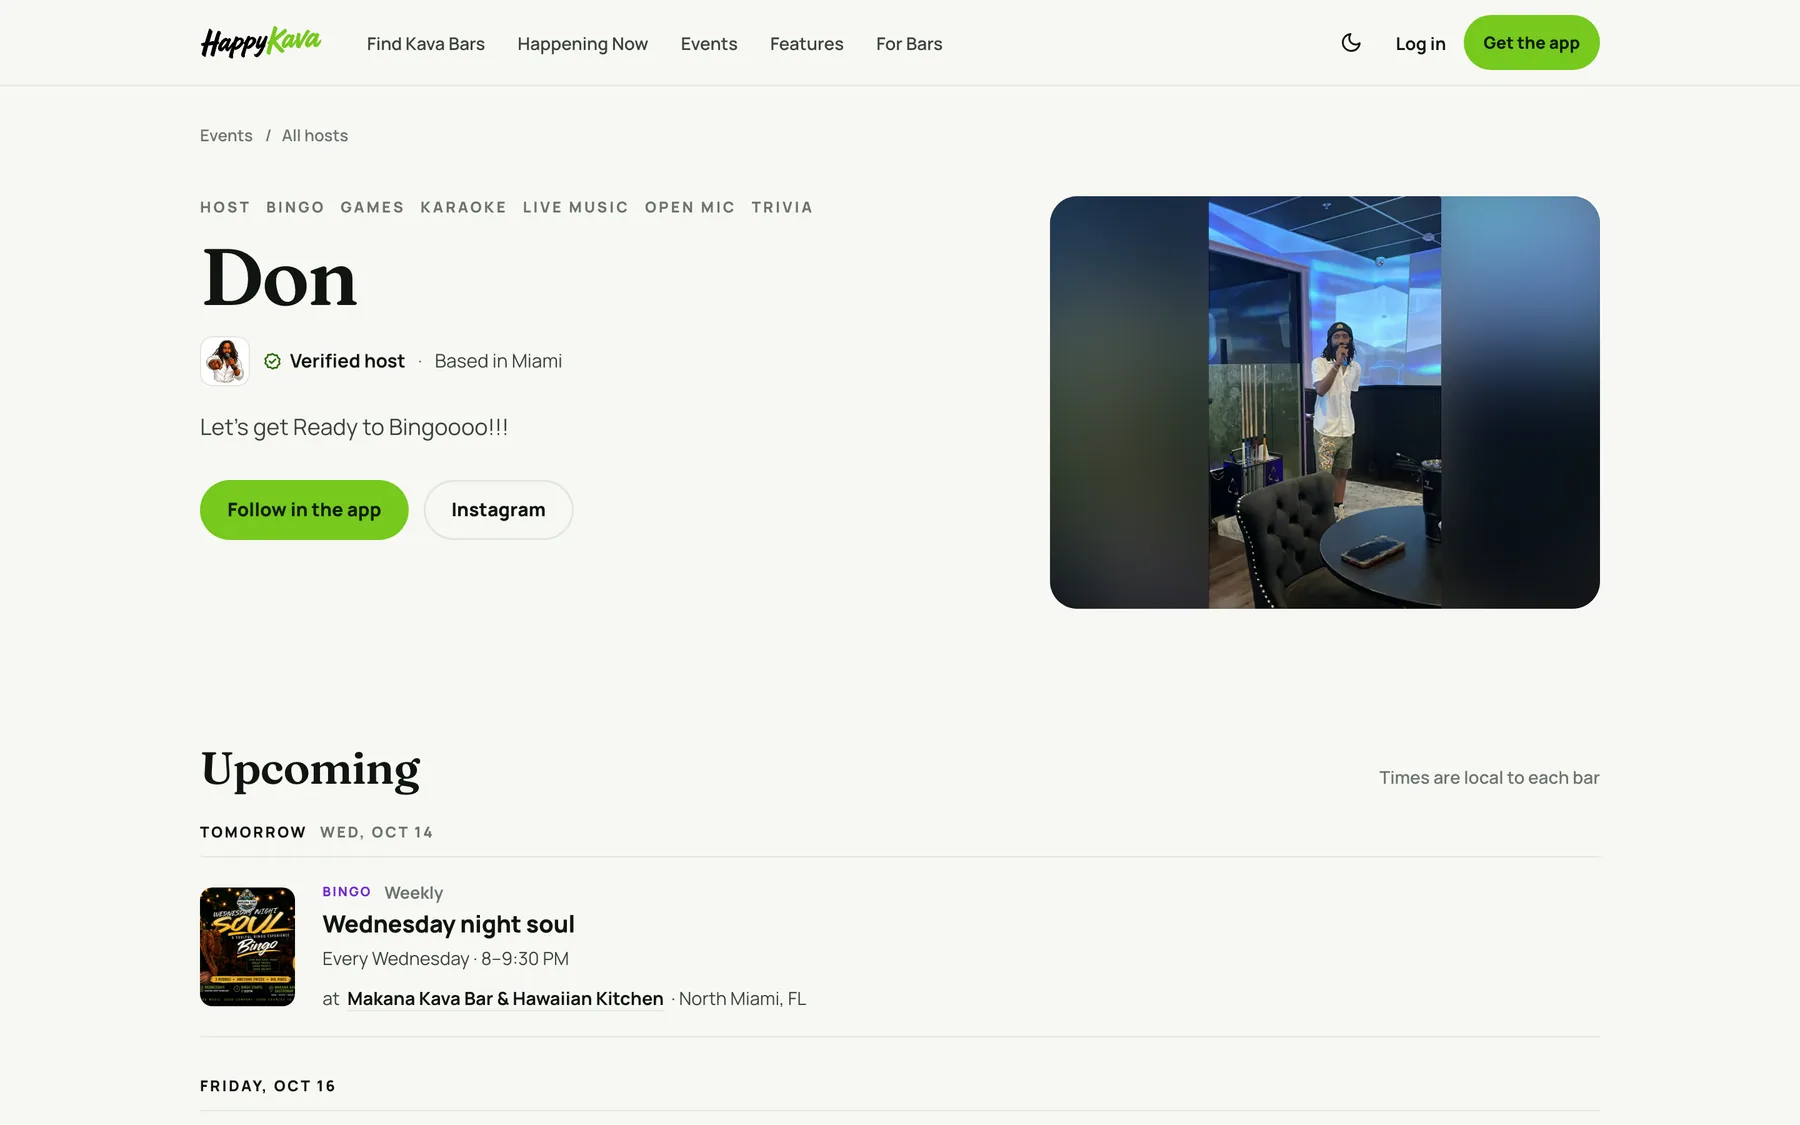This screenshot has height=1125, width=1800.
Task: Click Don's avatar picture
Action: point(225,361)
